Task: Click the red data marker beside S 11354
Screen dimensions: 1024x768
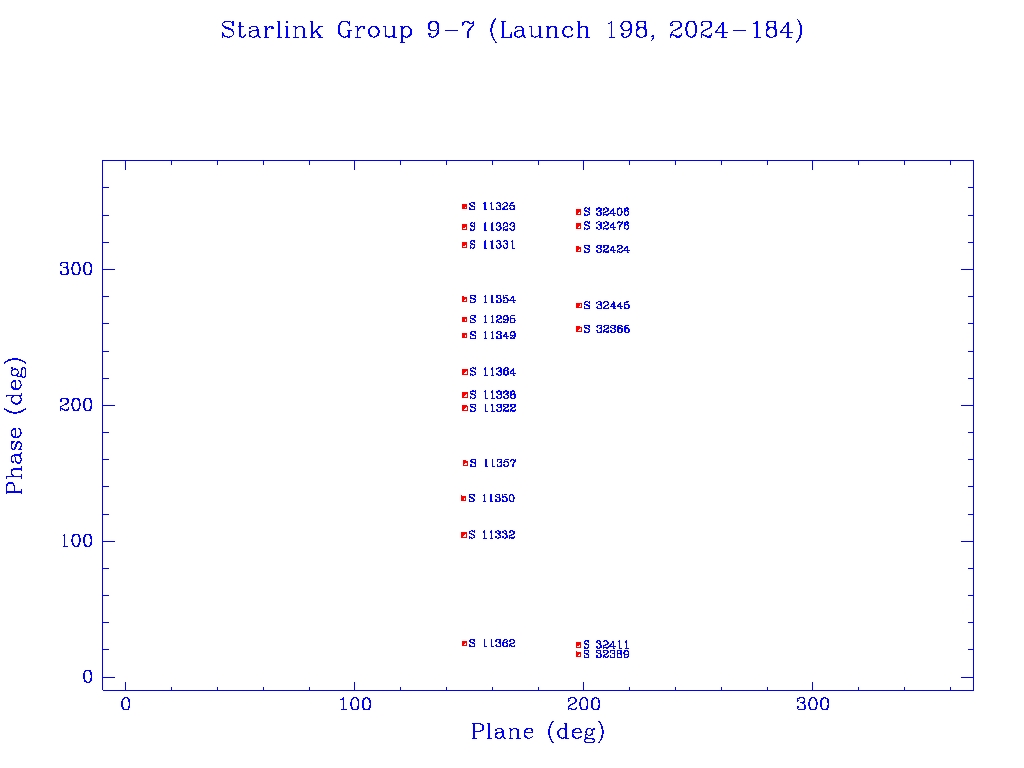Action: (465, 299)
